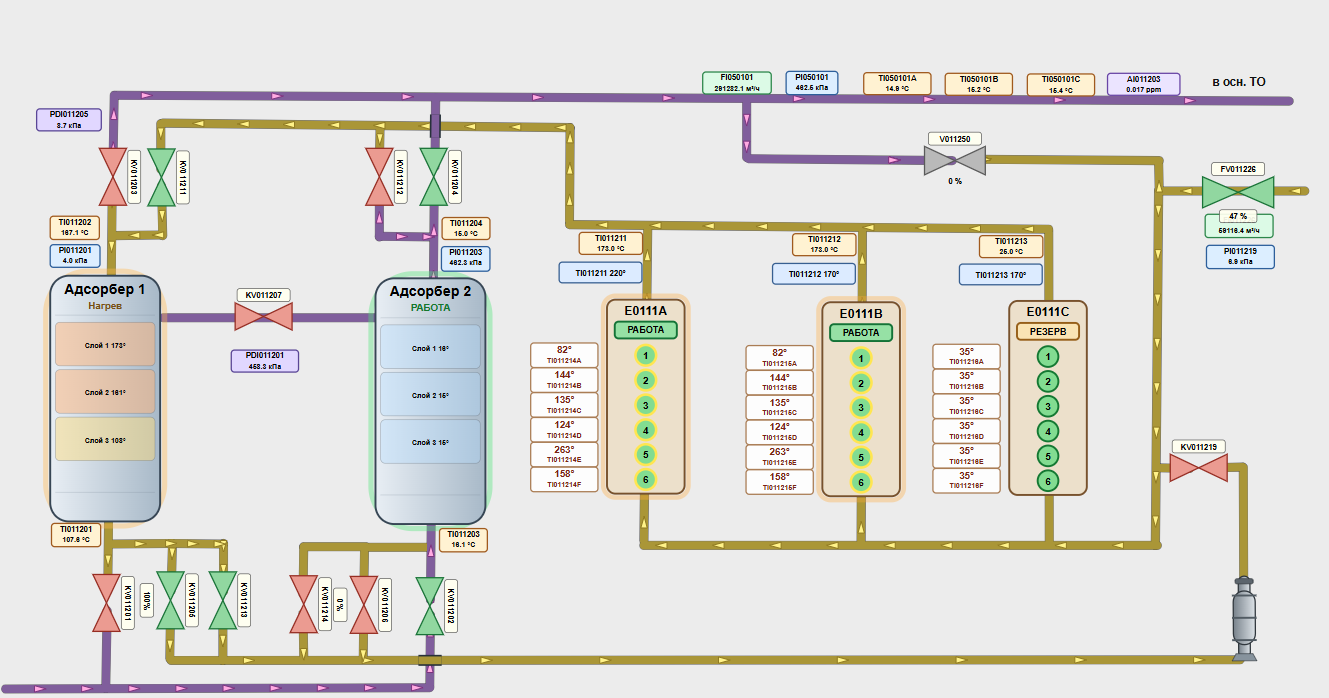Screen dimensions: 1329x698
Task: Select Слой 3 108° in Адсорбер 1
Action: [105, 440]
